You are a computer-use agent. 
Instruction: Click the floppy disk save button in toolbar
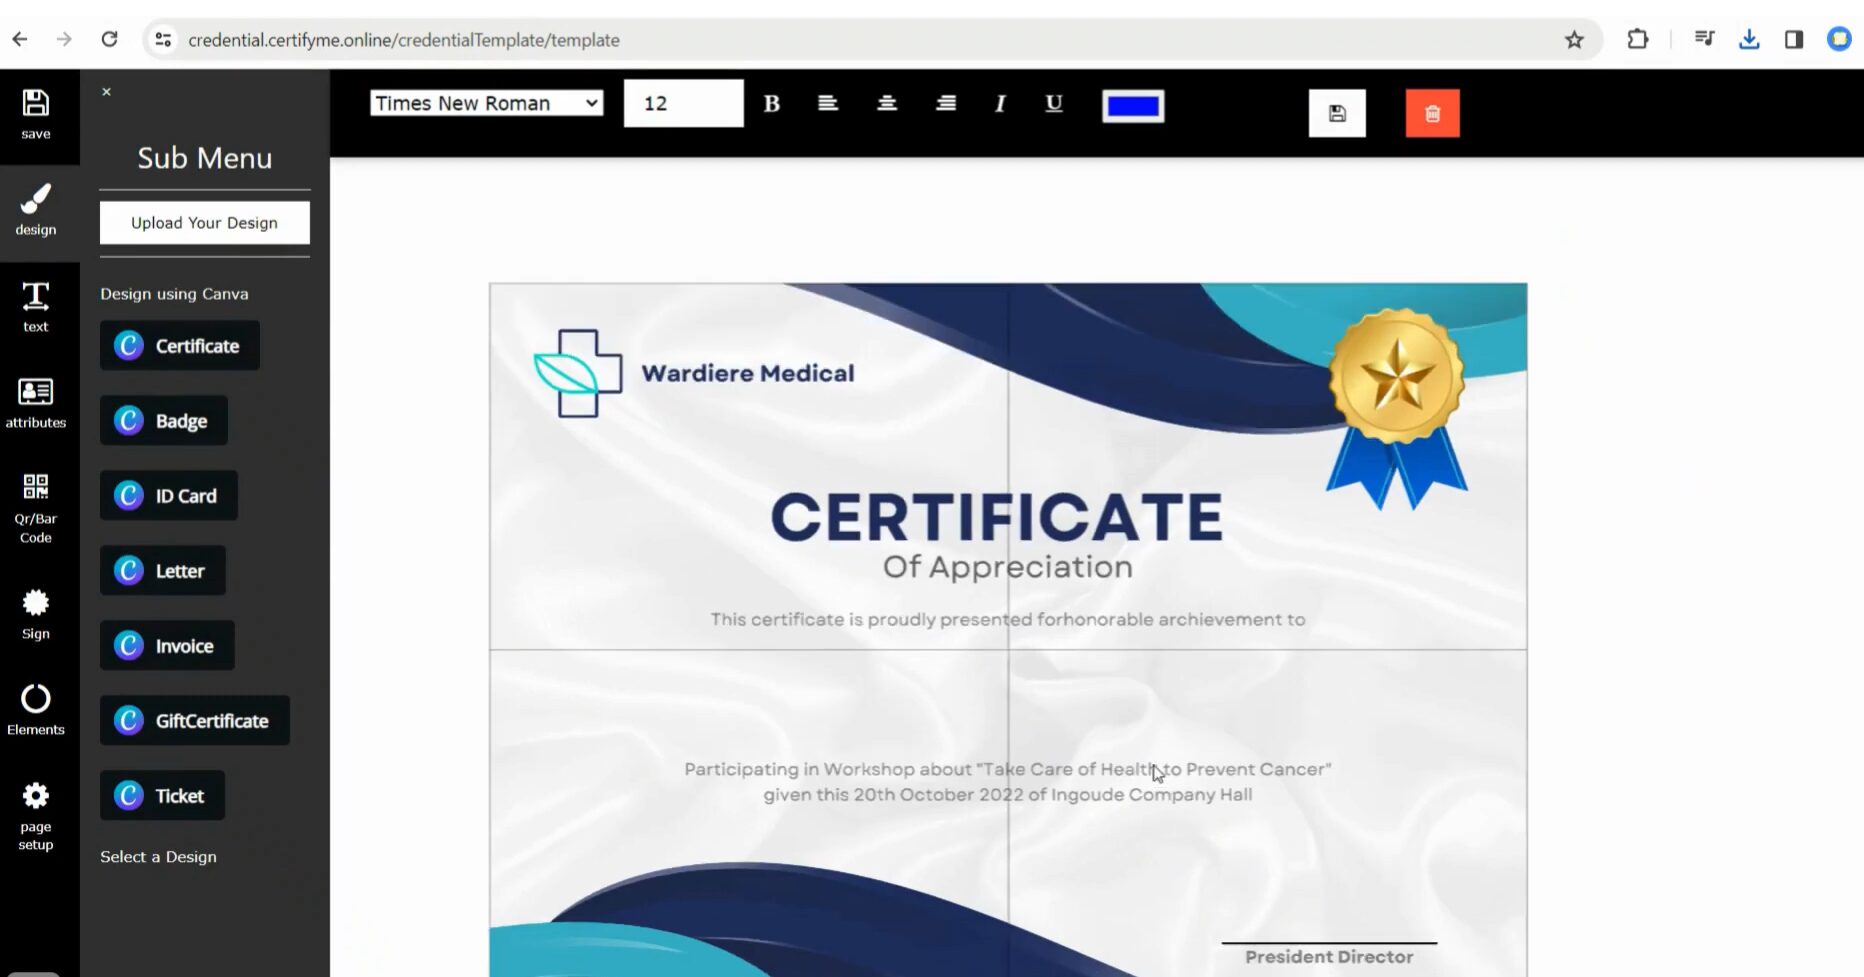click(x=1337, y=114)
